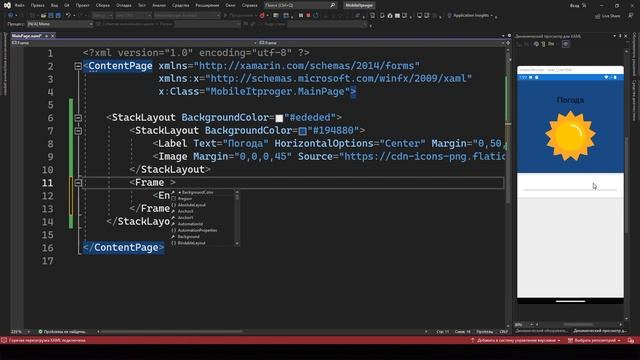Pin the MainPage.xaml tab

pos(47,36)
